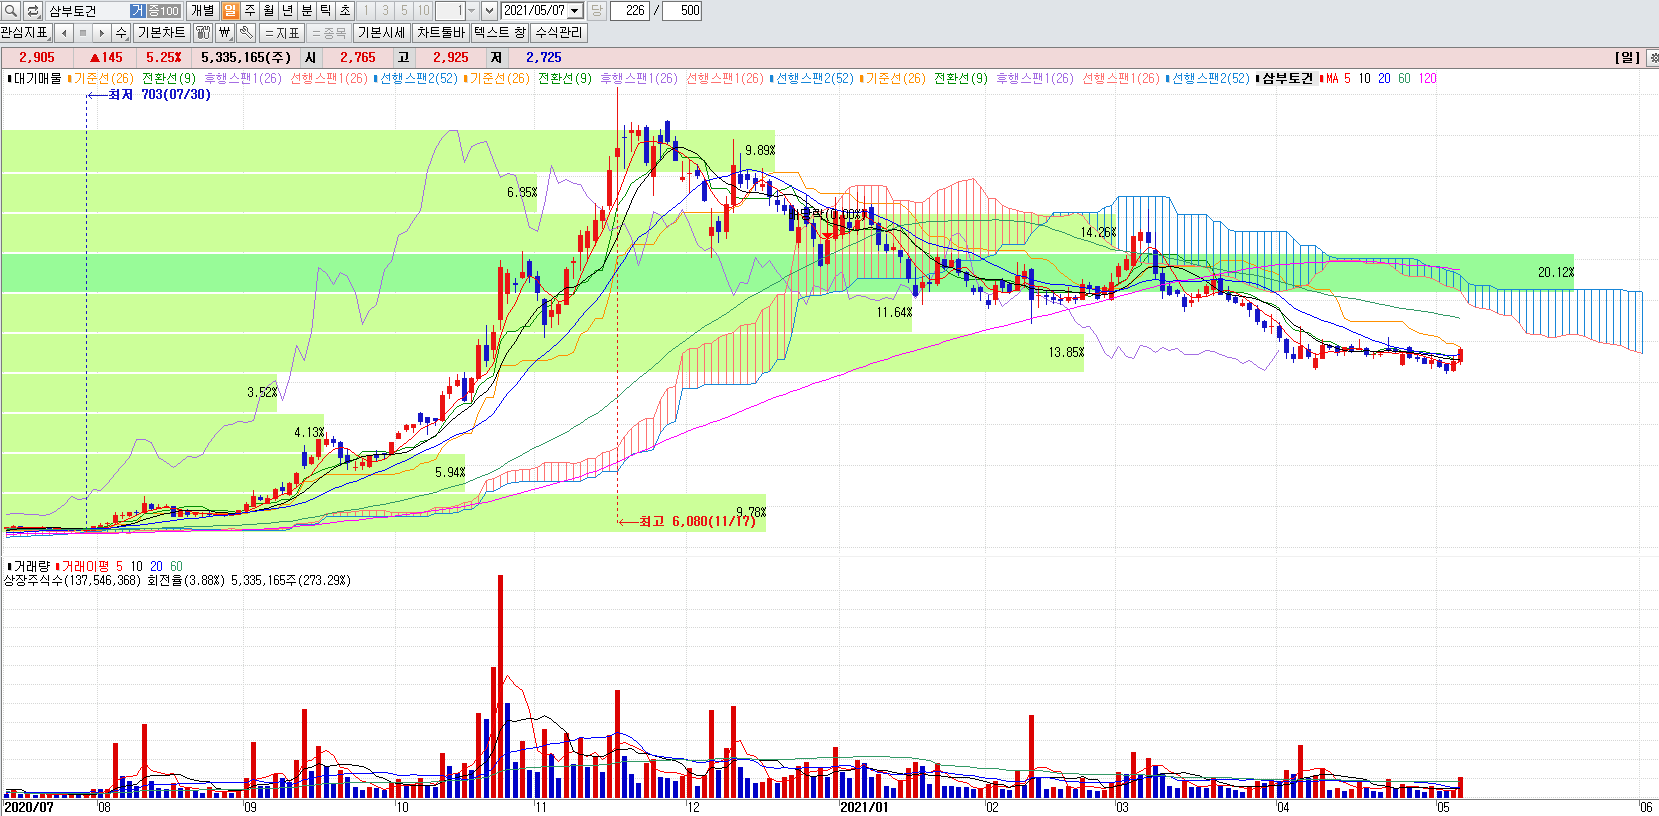Click the candle count field 226
Screen dimensions: 1659x816
(629, 11)
